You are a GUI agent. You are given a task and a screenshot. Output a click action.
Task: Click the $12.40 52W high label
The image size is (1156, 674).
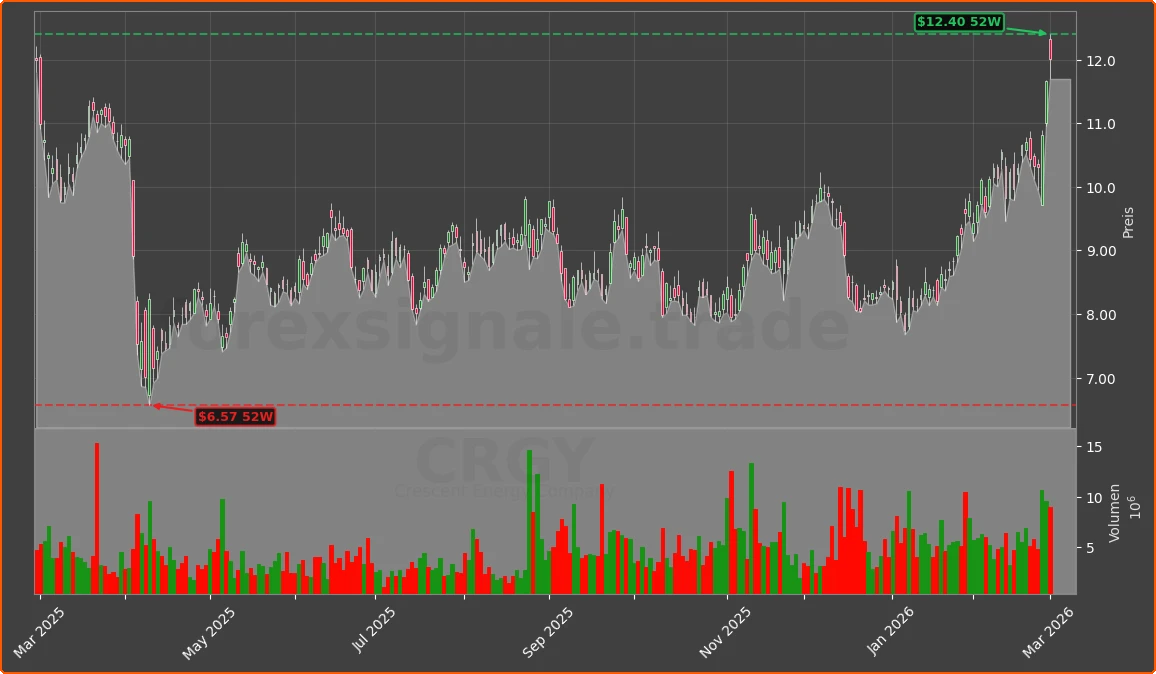click(x=959, y=22)
